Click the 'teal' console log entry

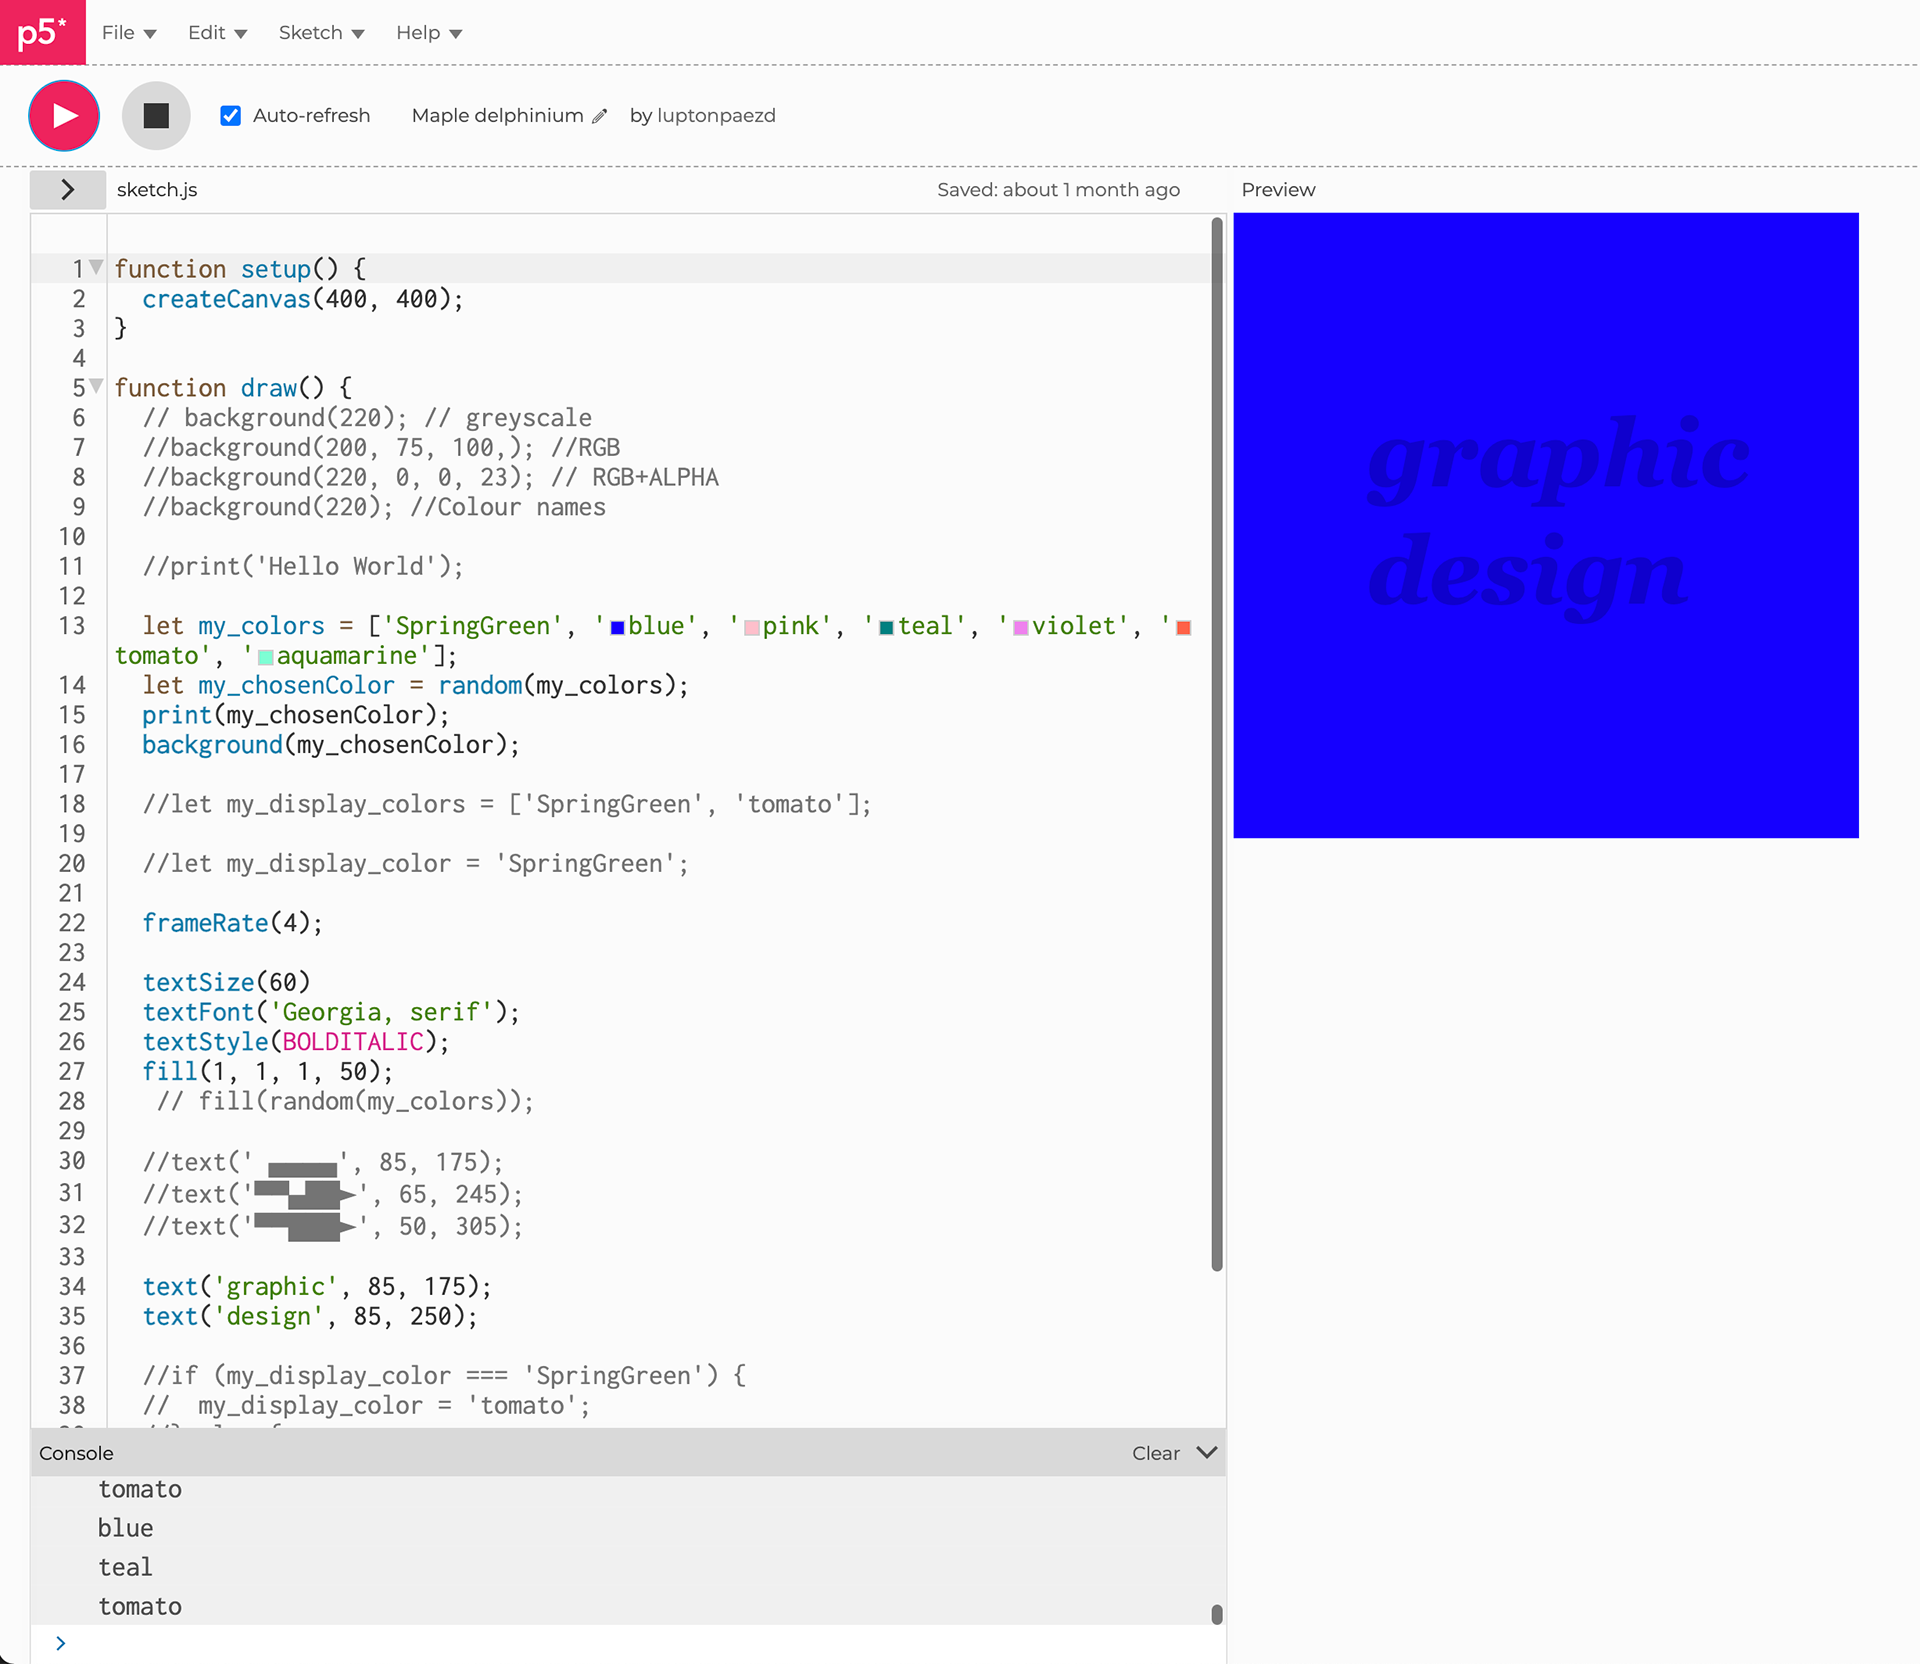tap(125, 1567)
